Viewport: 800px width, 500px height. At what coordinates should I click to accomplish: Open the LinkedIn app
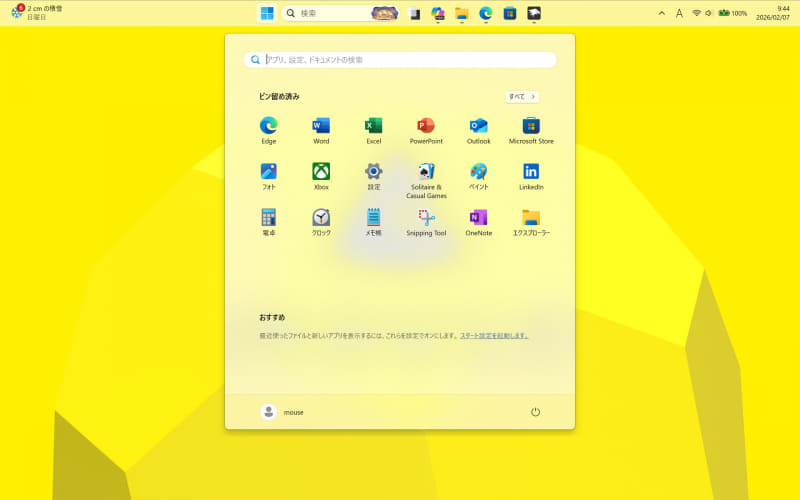point(531,177)
